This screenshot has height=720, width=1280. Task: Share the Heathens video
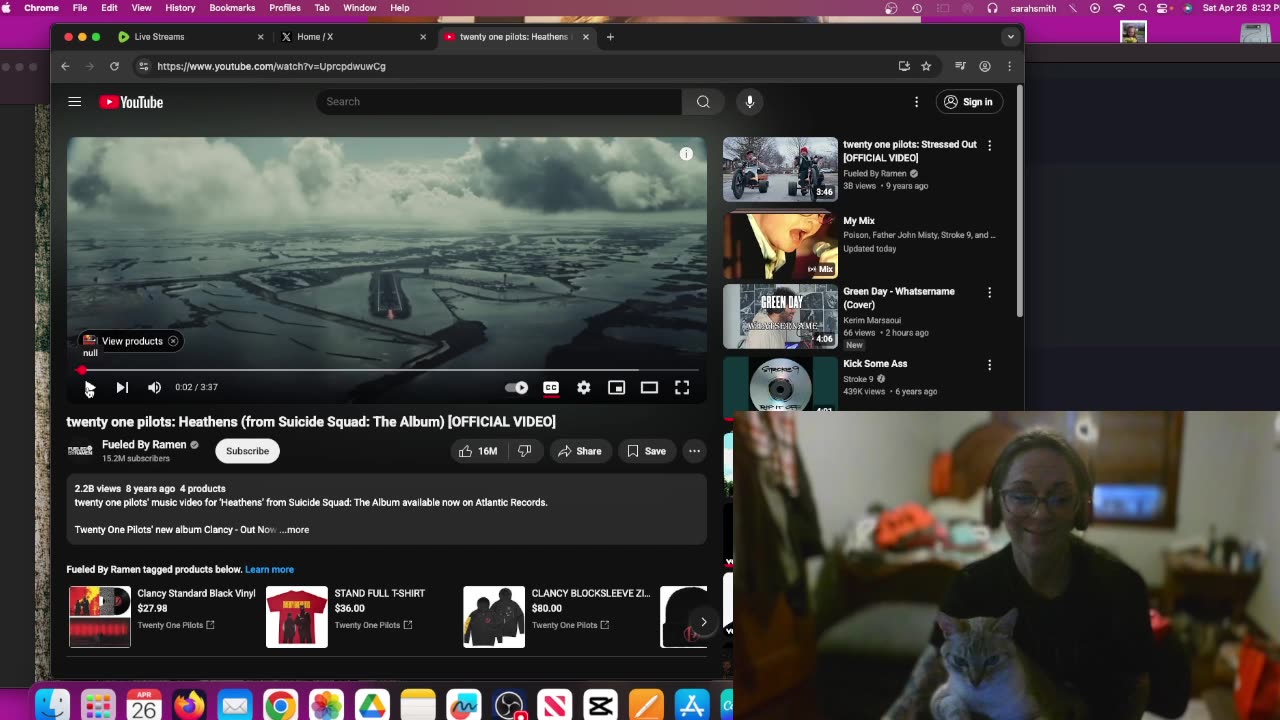point(580,451)
